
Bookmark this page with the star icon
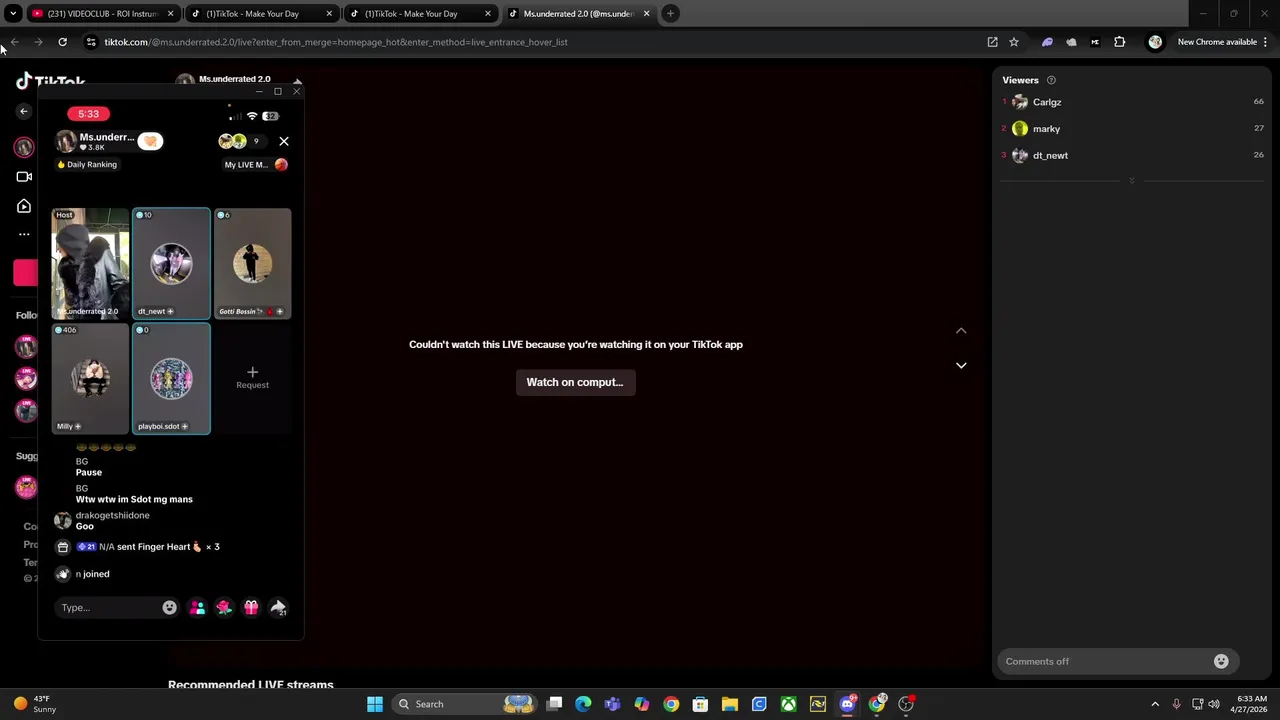click(x=1014, y=42)
